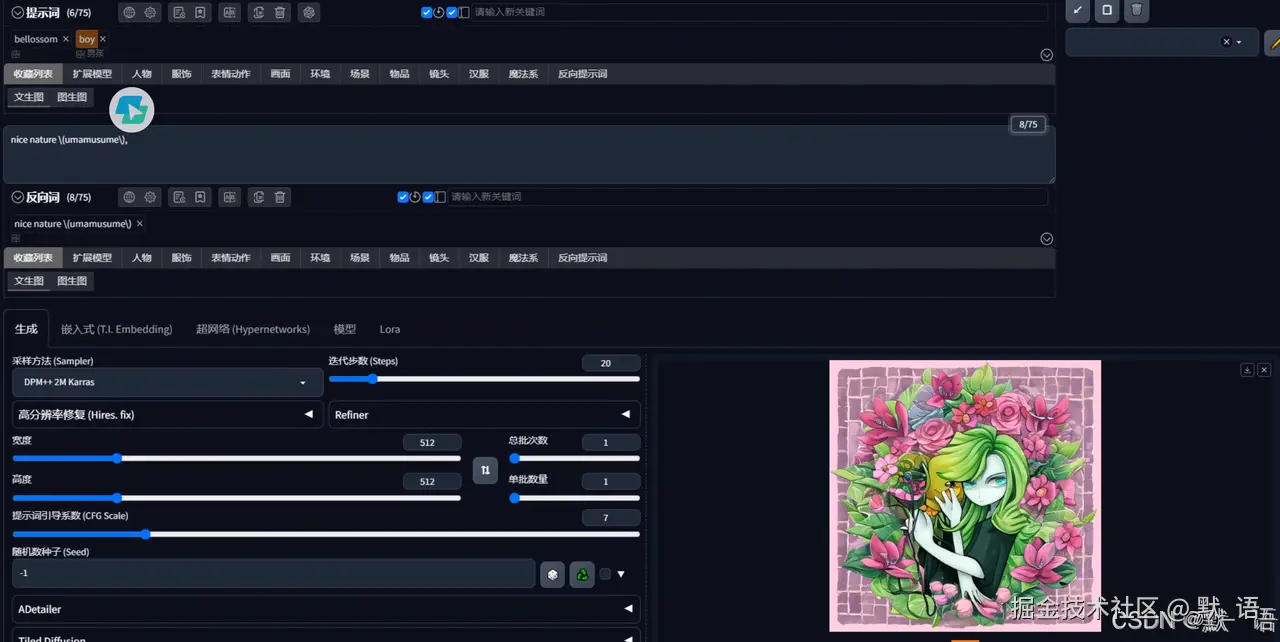Image resolution: width=1280 pixels, height=642 pixels.
Task: Click the history document icon in the 反向词 toolbar
Action: click(178, 197)
